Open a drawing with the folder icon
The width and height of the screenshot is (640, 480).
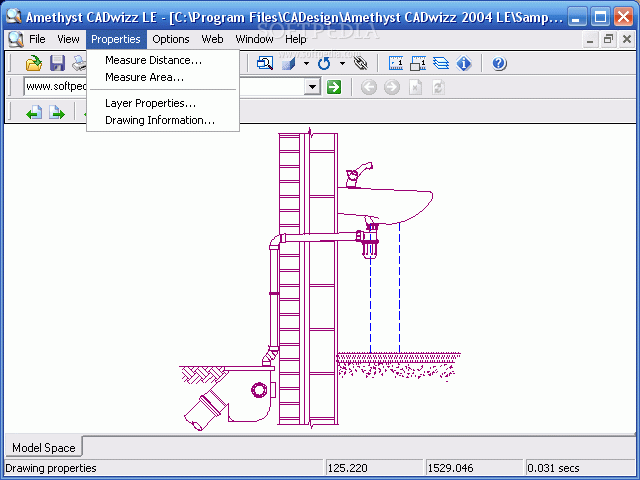click(33, 63)
